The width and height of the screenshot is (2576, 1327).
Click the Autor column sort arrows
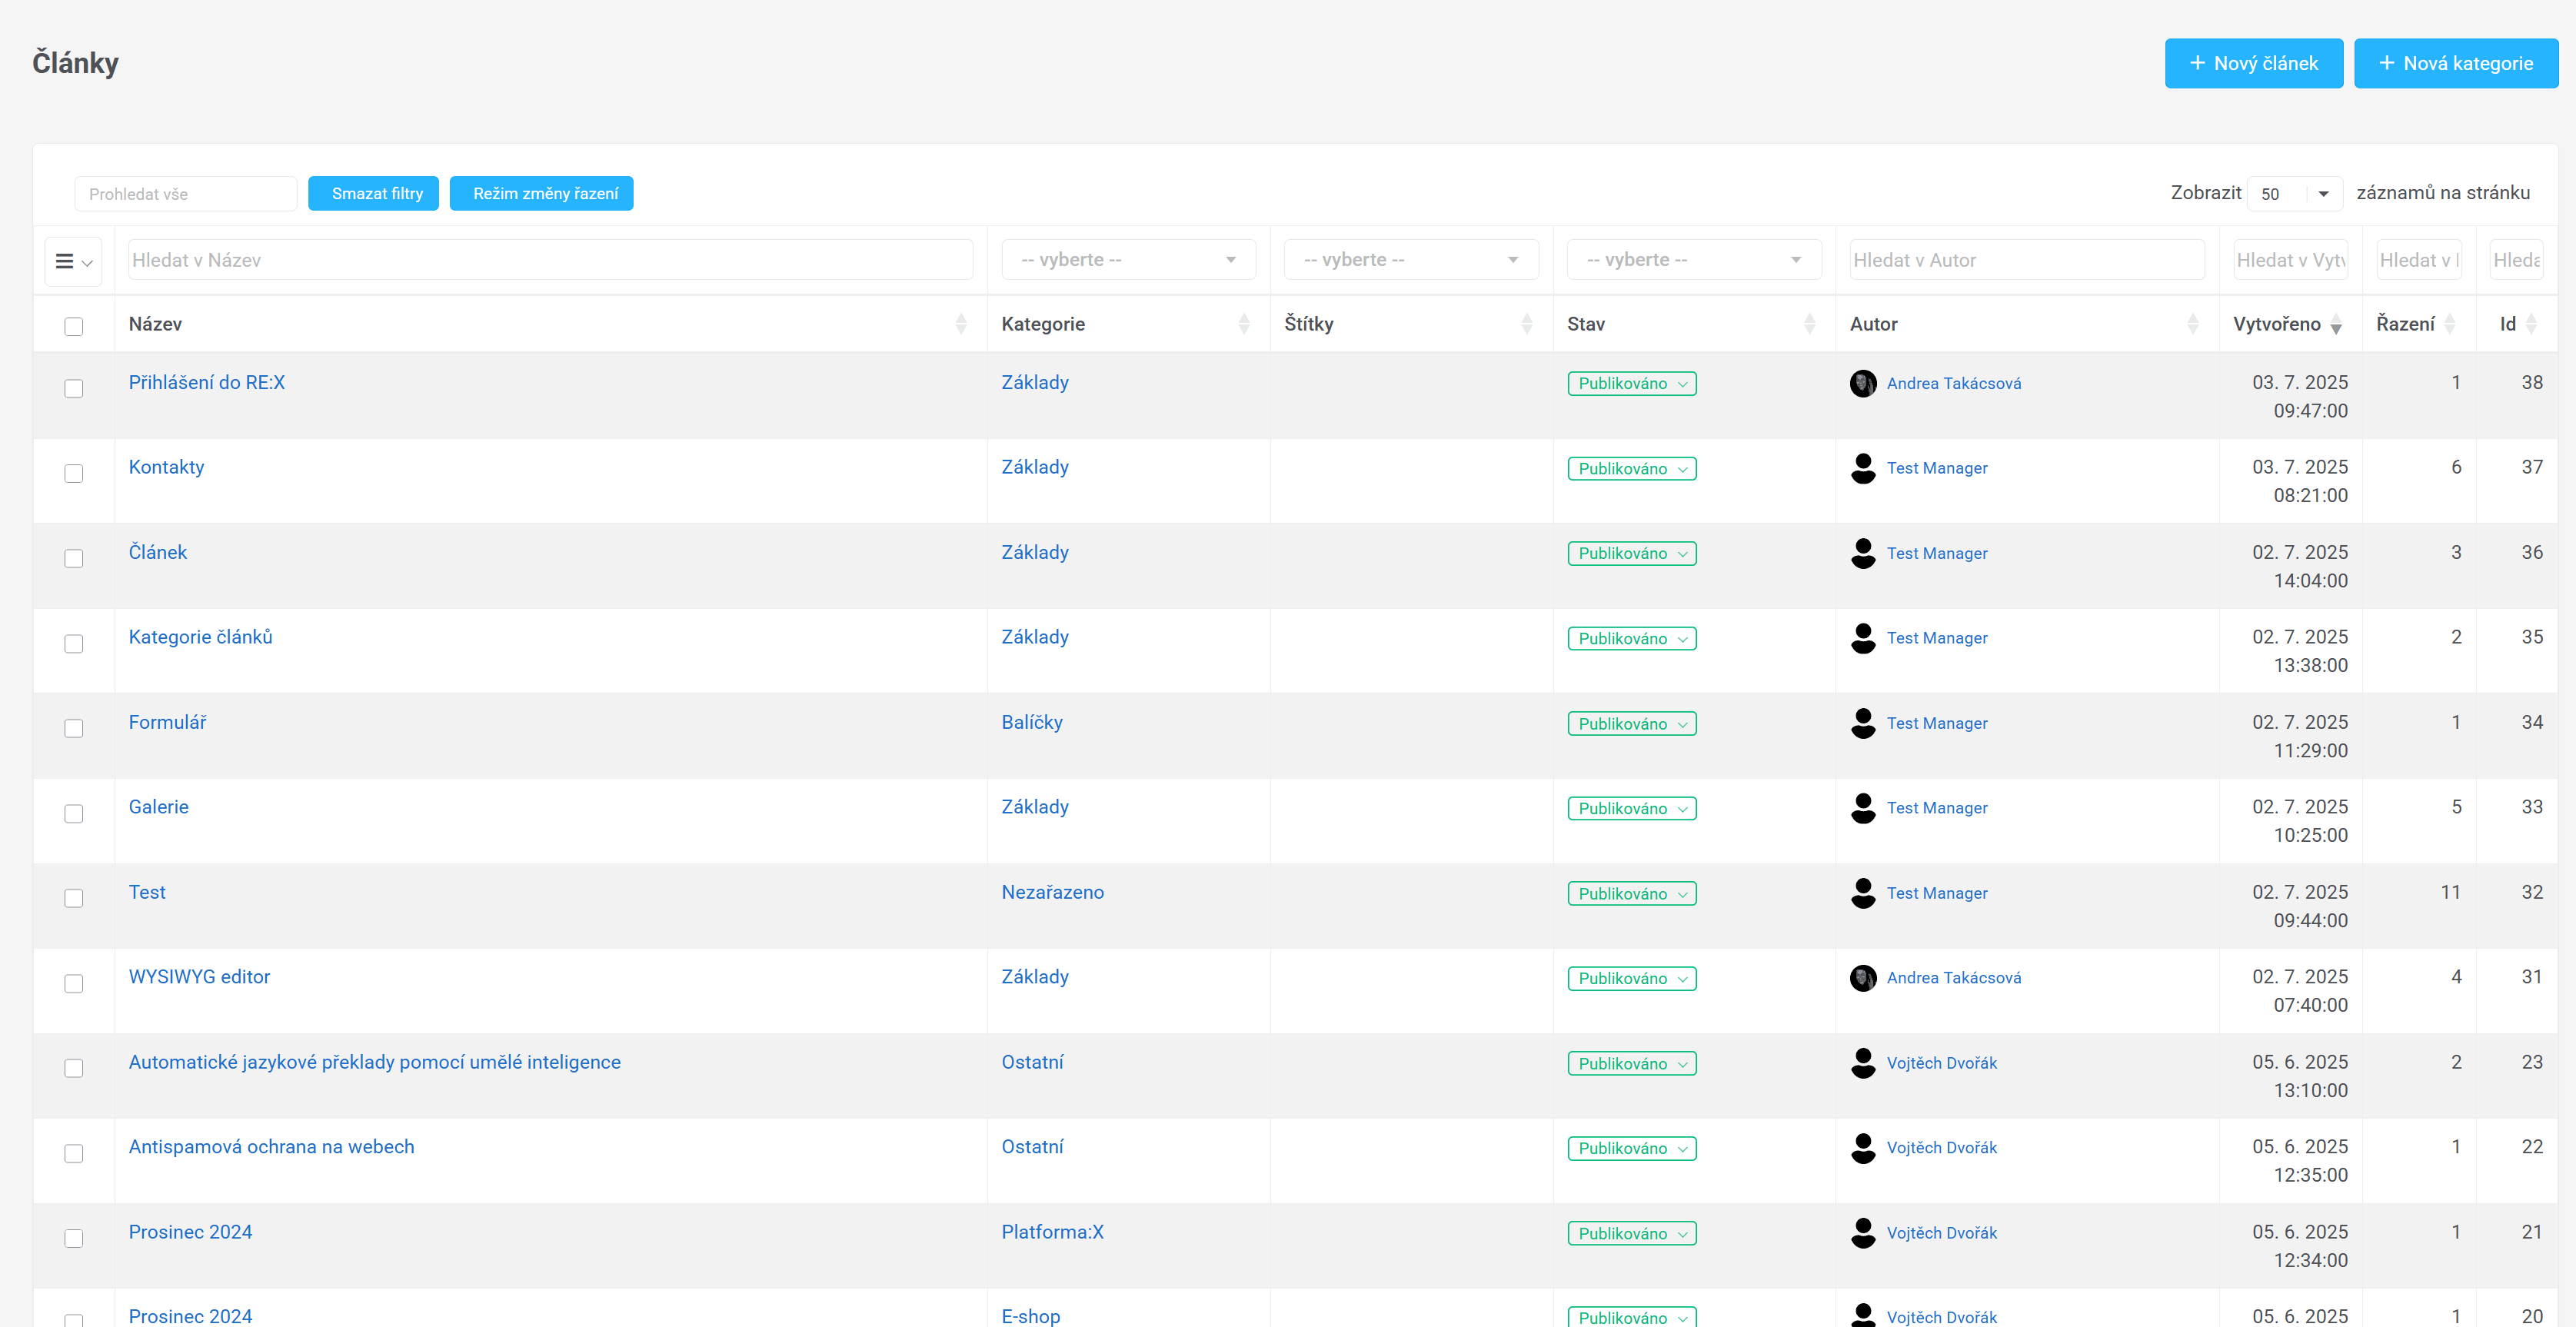pos(2192,324)
